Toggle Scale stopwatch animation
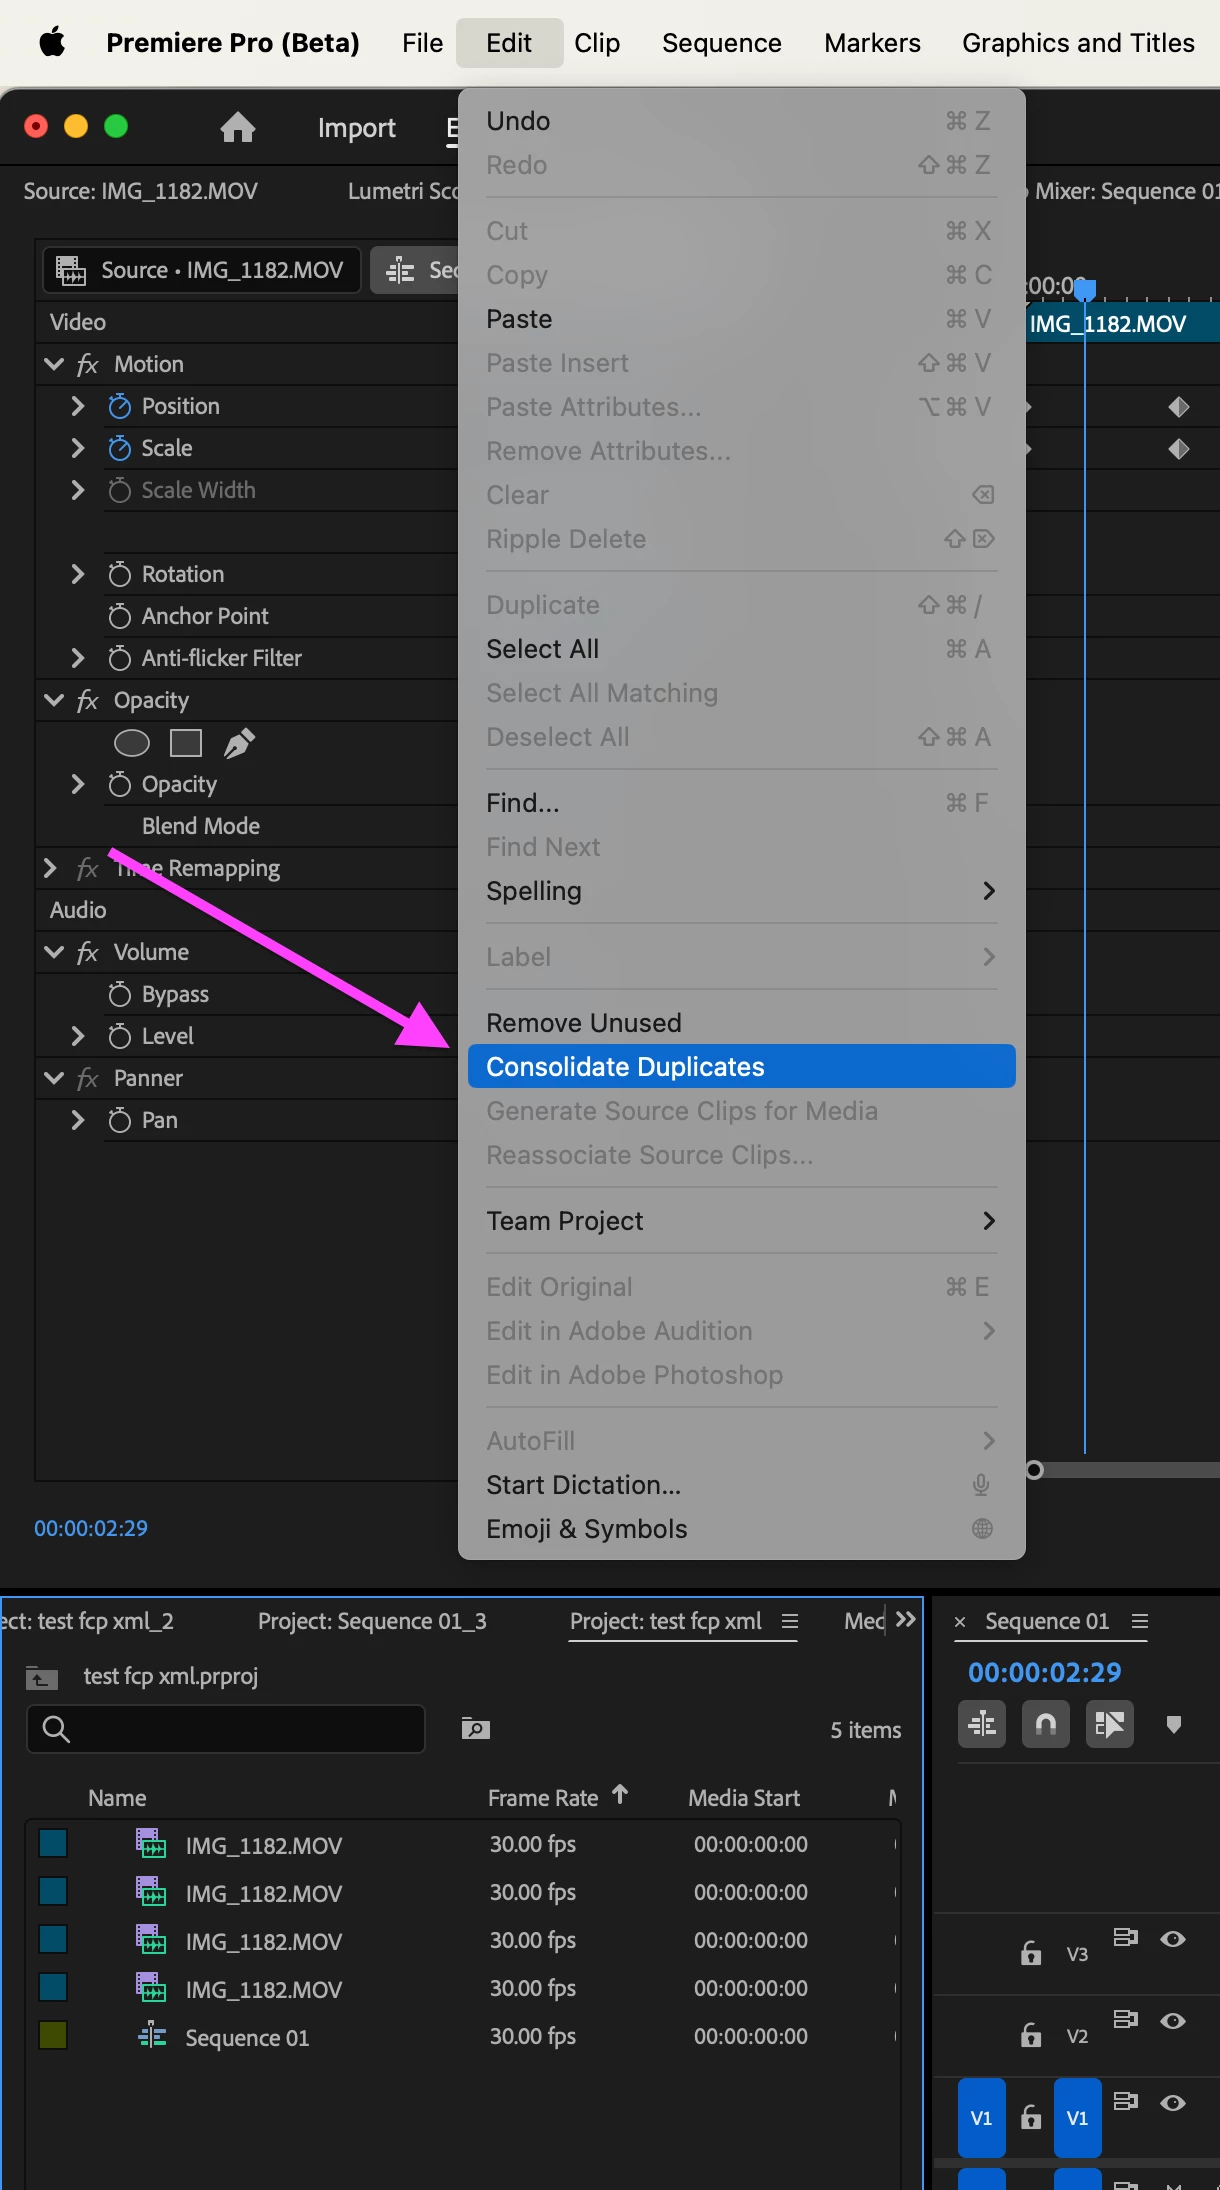The image size is (1220, 2190). (120, 448)
